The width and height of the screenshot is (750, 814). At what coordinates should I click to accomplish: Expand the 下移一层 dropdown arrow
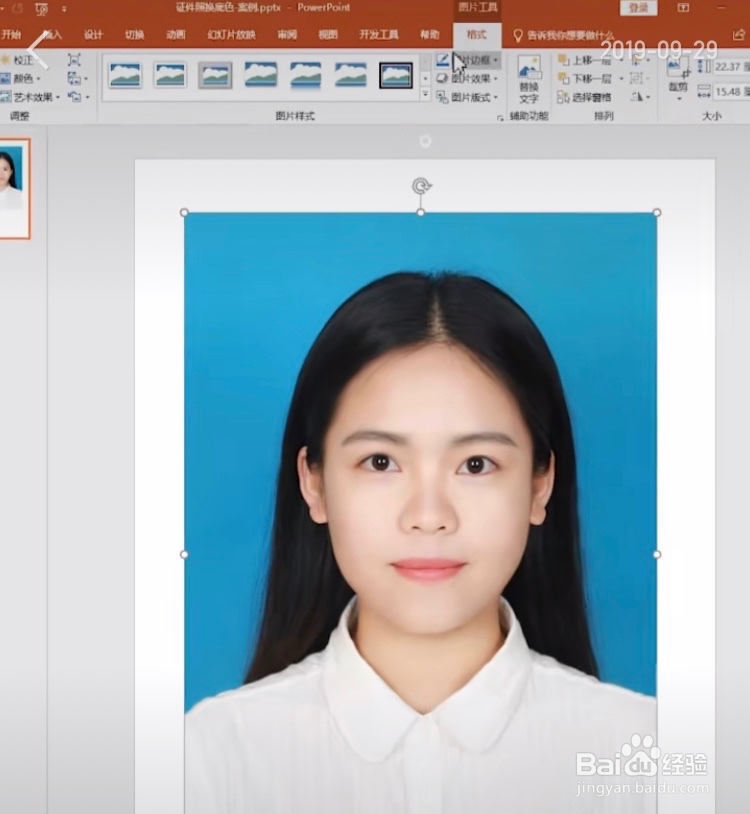pos(621,79)
